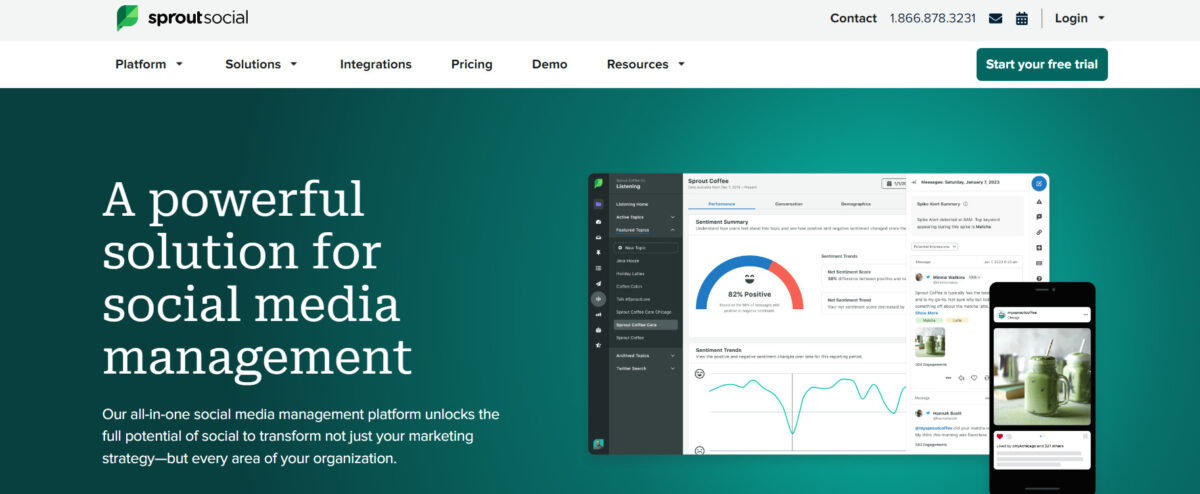Screen dimensions: 1200x494
Task: Select the Java House topic
Action: click(628, 261)
